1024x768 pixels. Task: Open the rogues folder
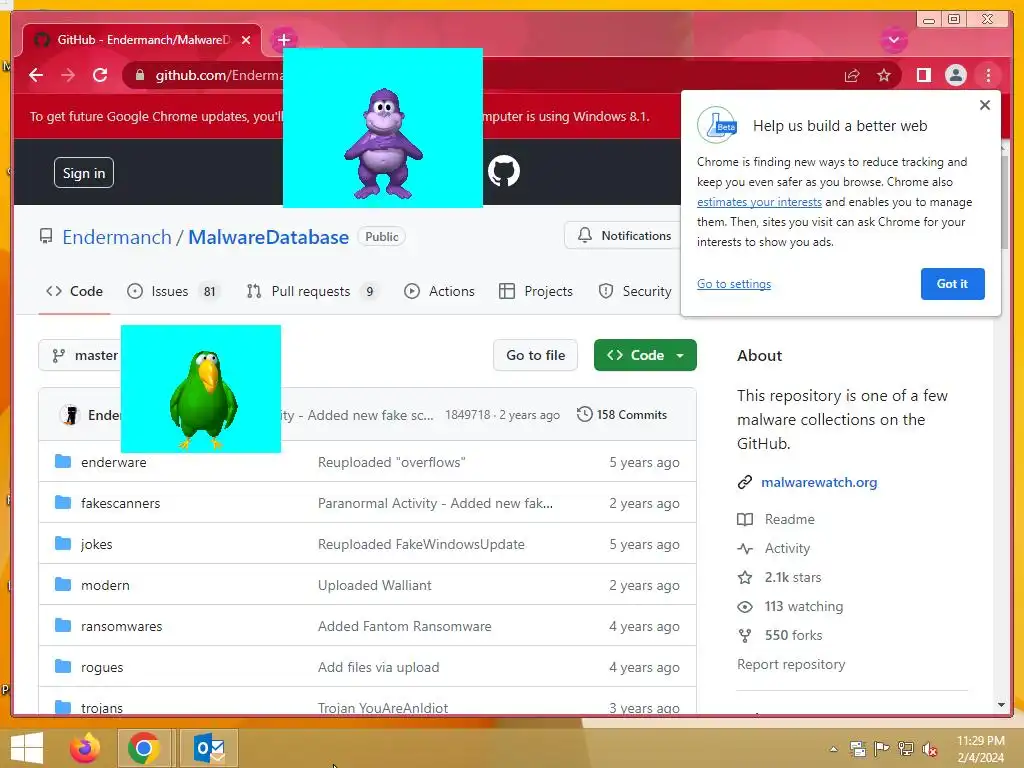[102, 667]
